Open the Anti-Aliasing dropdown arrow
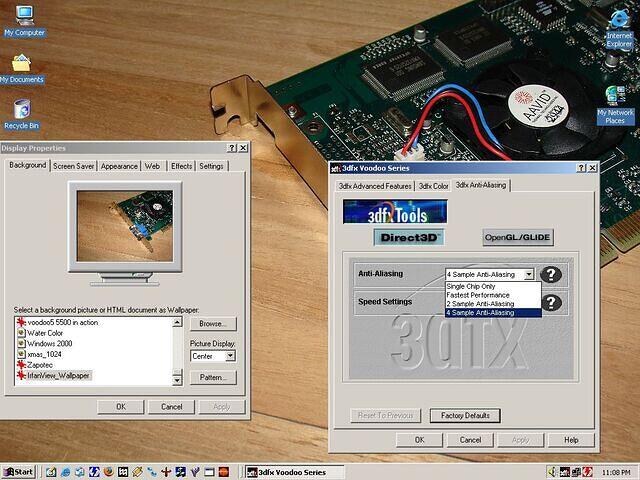Image resolution: width=640 pixels, height=480 pixels. click(529, 274)
